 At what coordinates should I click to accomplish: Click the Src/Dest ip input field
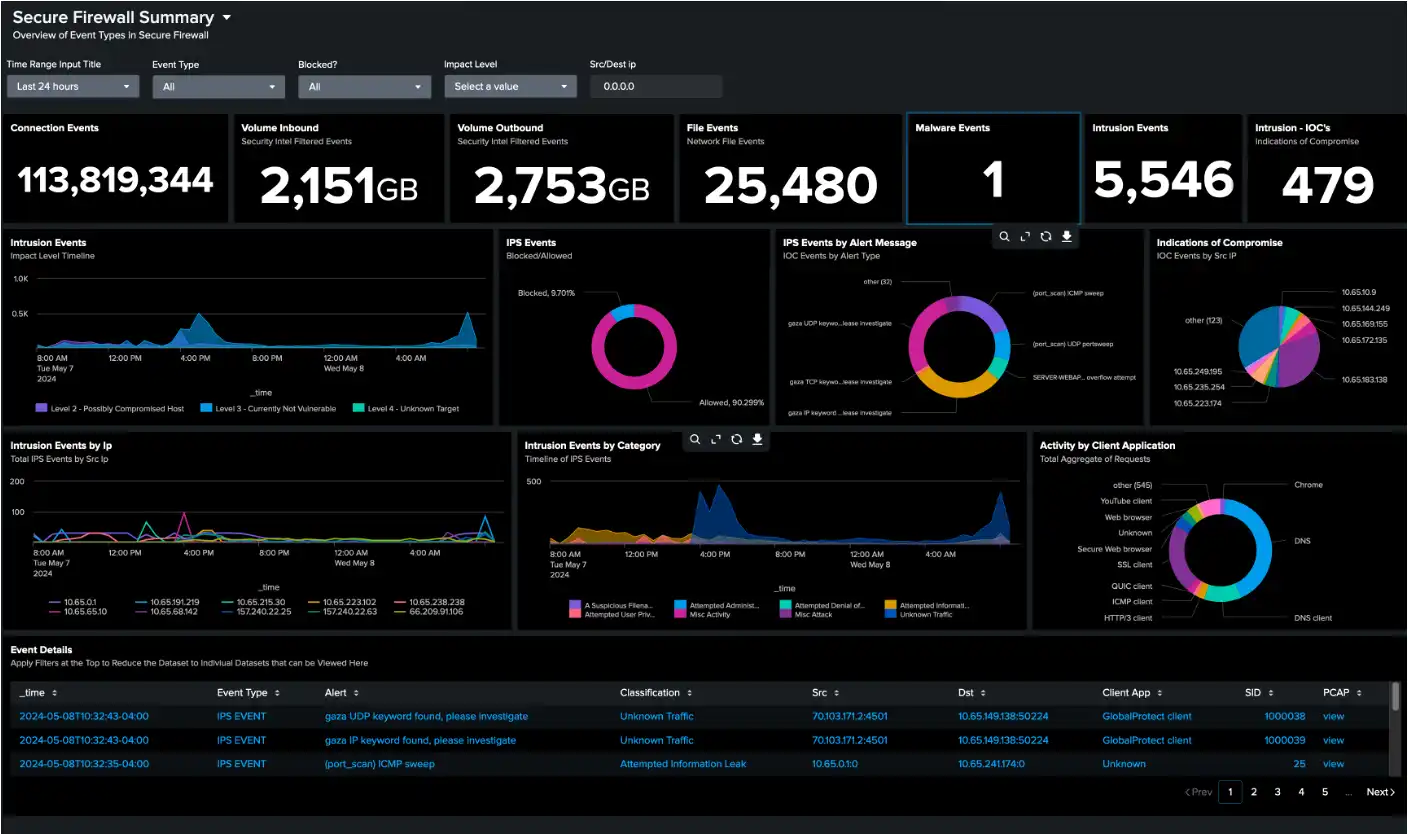(655, 87)
